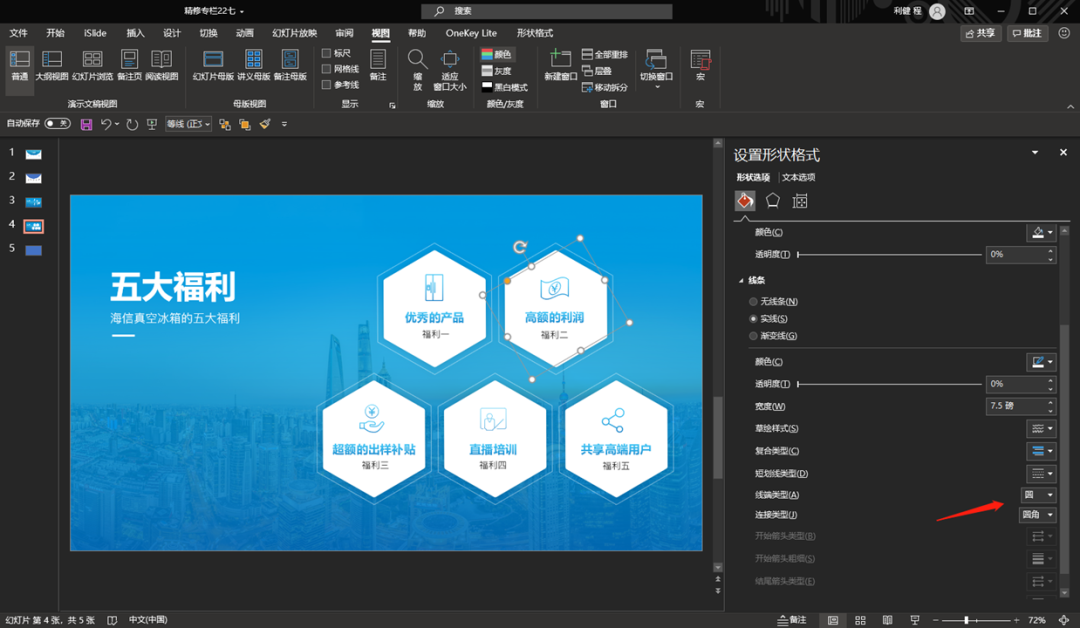The image size is (1080, 628).
Task: Open the 复合类型 compound type dropdown
Action: click(1041, 451)
